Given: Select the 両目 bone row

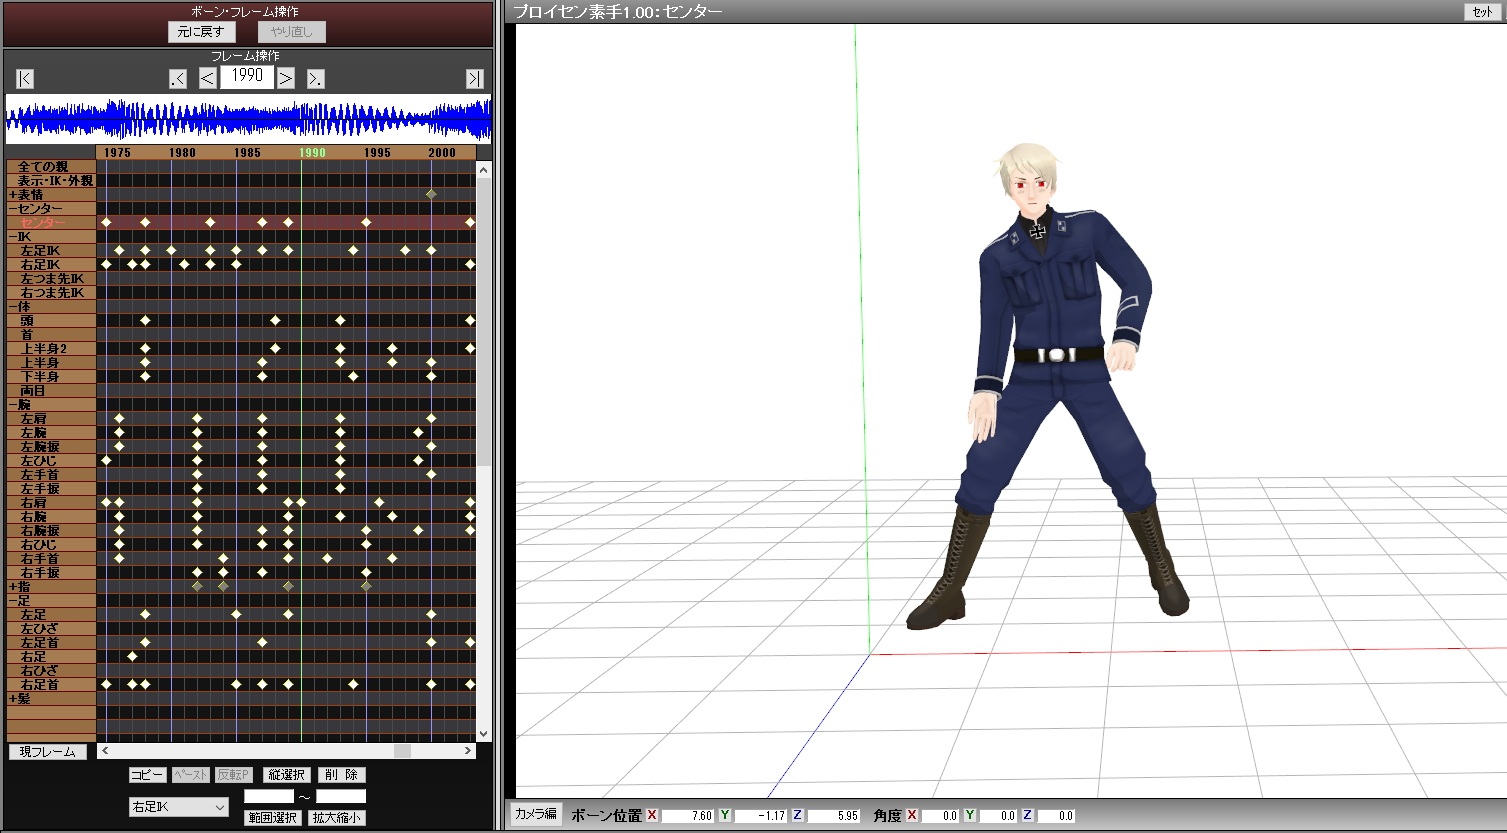Looking at the screenshot, I should 51,390.
